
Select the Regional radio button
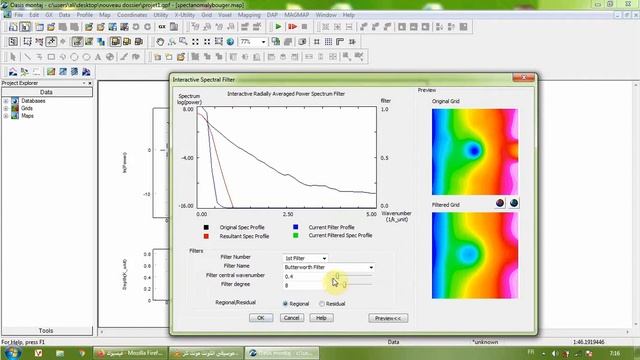285,304
